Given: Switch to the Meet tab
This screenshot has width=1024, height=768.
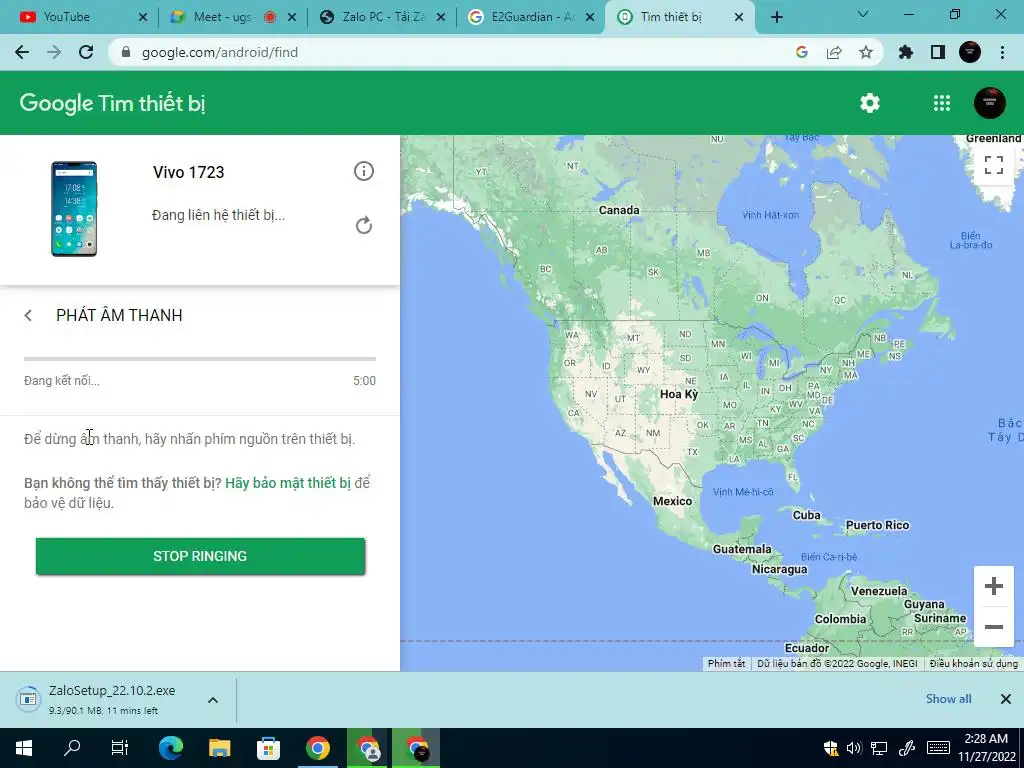Looking at the screenshot, I should [x=232, y=17].
